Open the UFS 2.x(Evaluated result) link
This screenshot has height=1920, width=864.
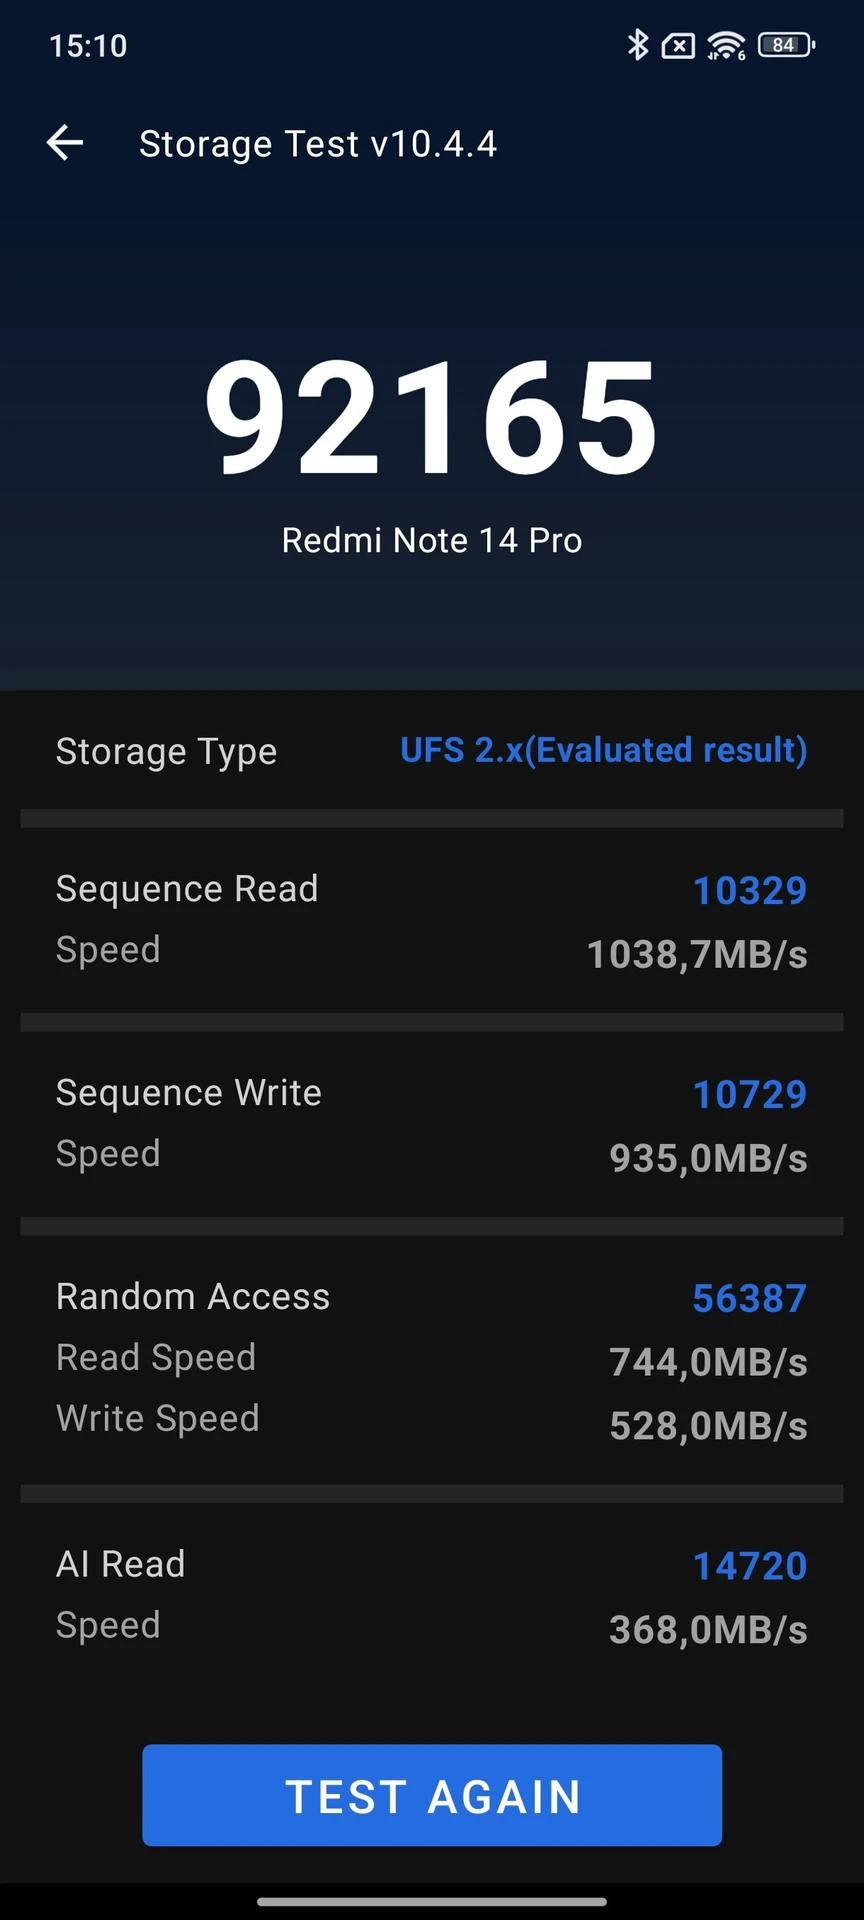(x=604, y=750)
